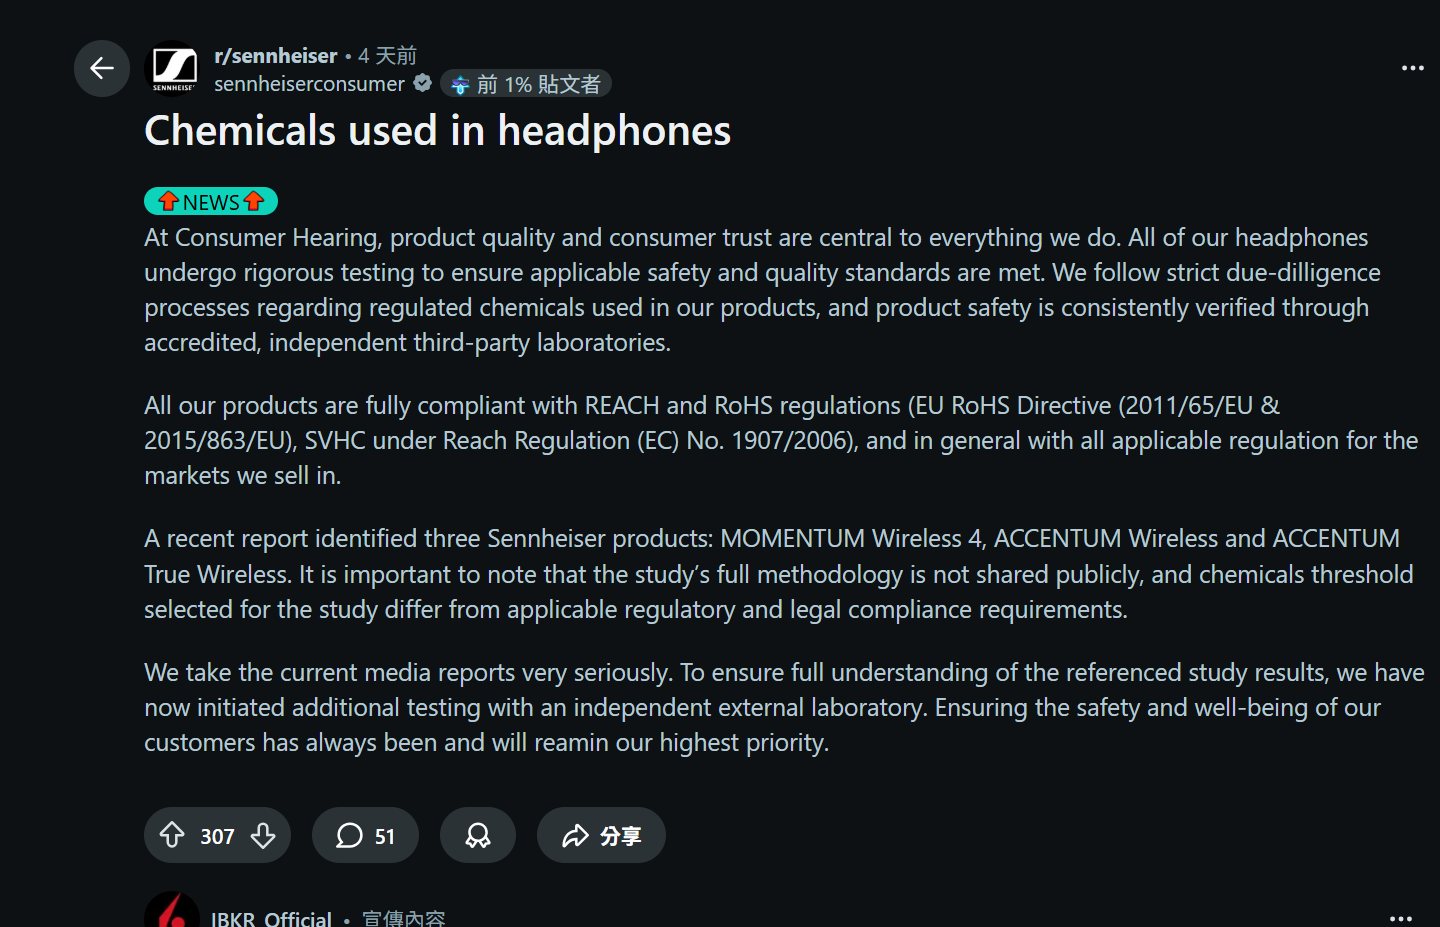This screenshot has width=1440, height=927.
Task: Open the IBKR_Official profile link
Action: (271, 918)
